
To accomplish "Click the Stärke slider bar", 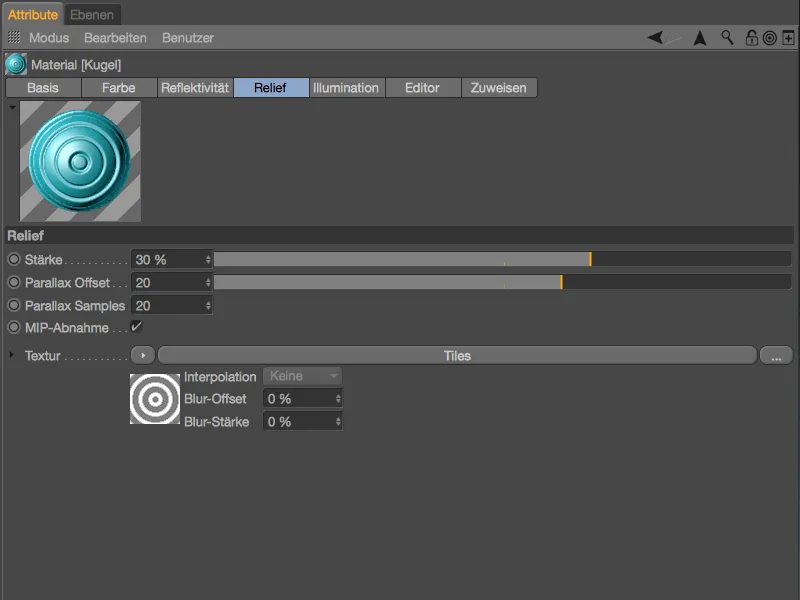I will point(503,259).
